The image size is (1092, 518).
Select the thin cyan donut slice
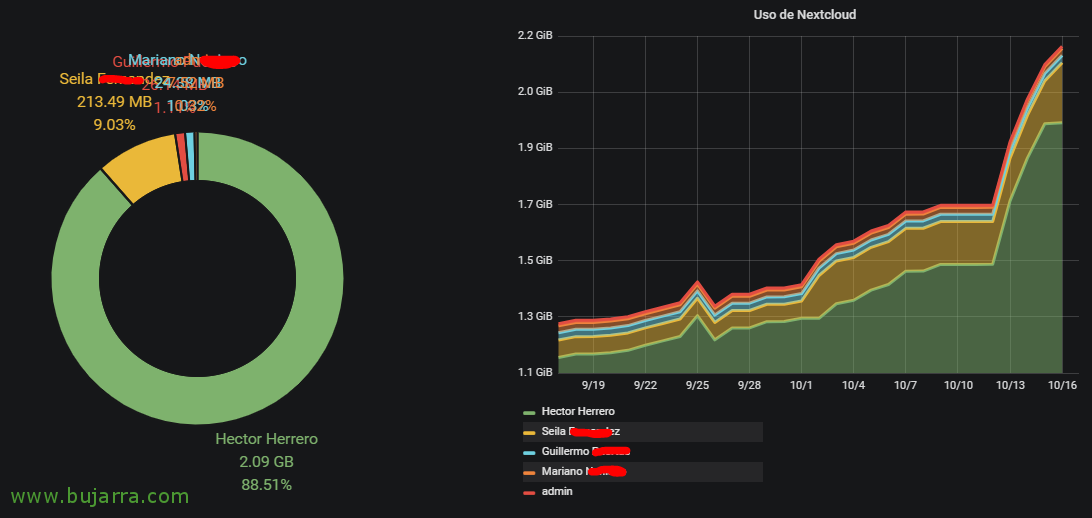click(190, 156)
